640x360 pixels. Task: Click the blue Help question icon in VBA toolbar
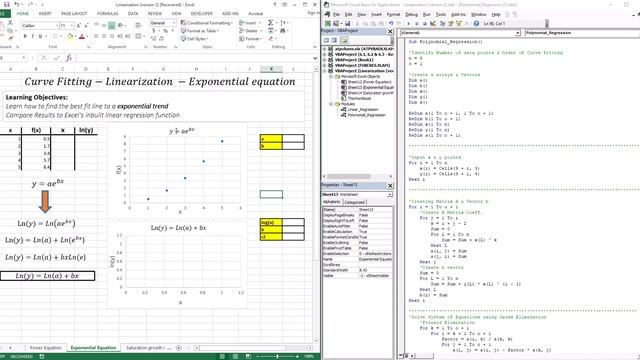coord(476,24)
